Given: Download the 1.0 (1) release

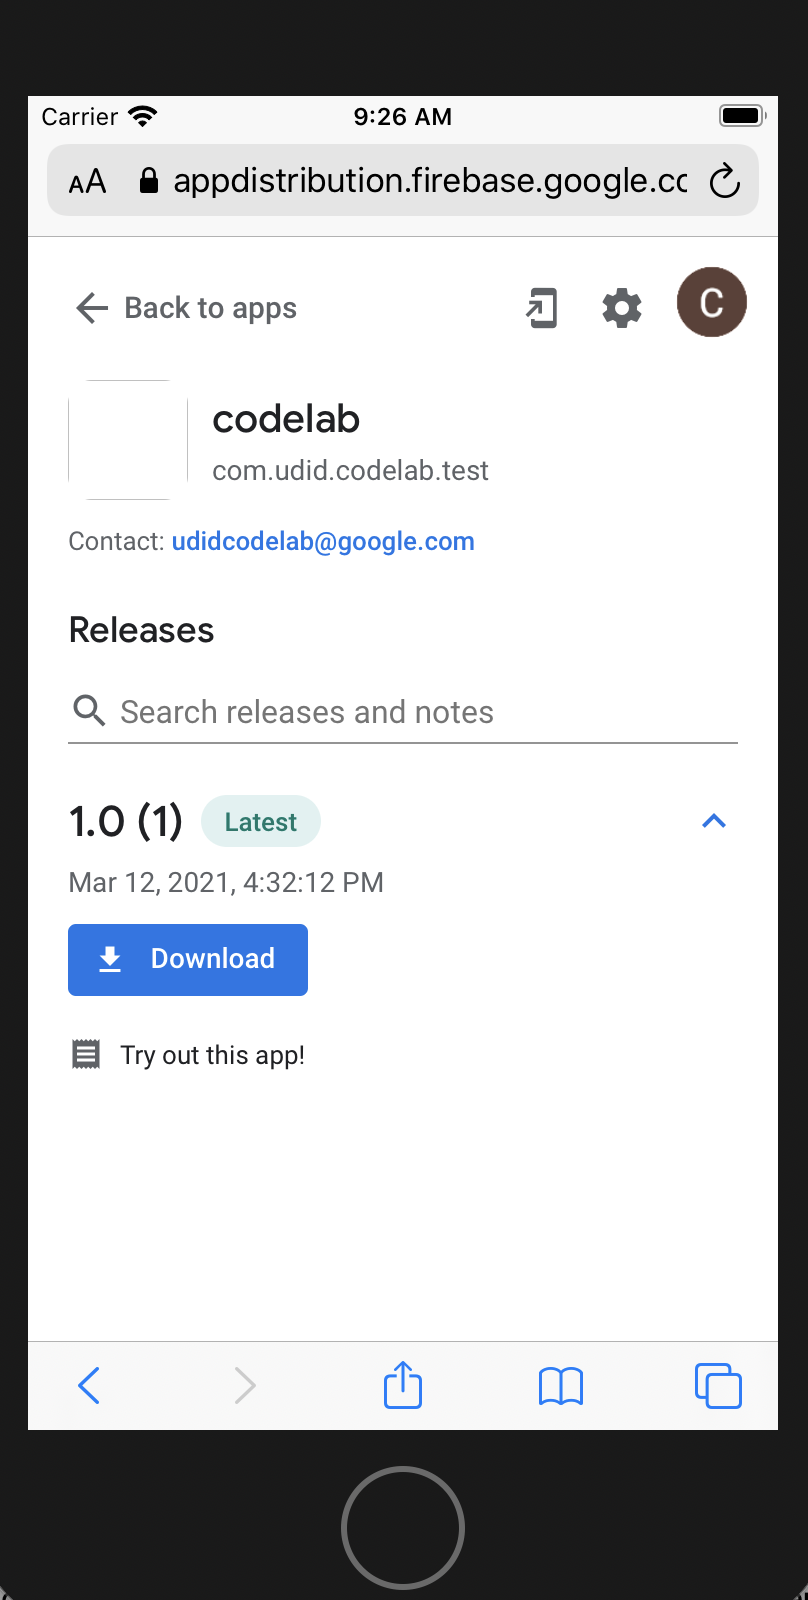Looking at the screenshot, I should point(188,960).
